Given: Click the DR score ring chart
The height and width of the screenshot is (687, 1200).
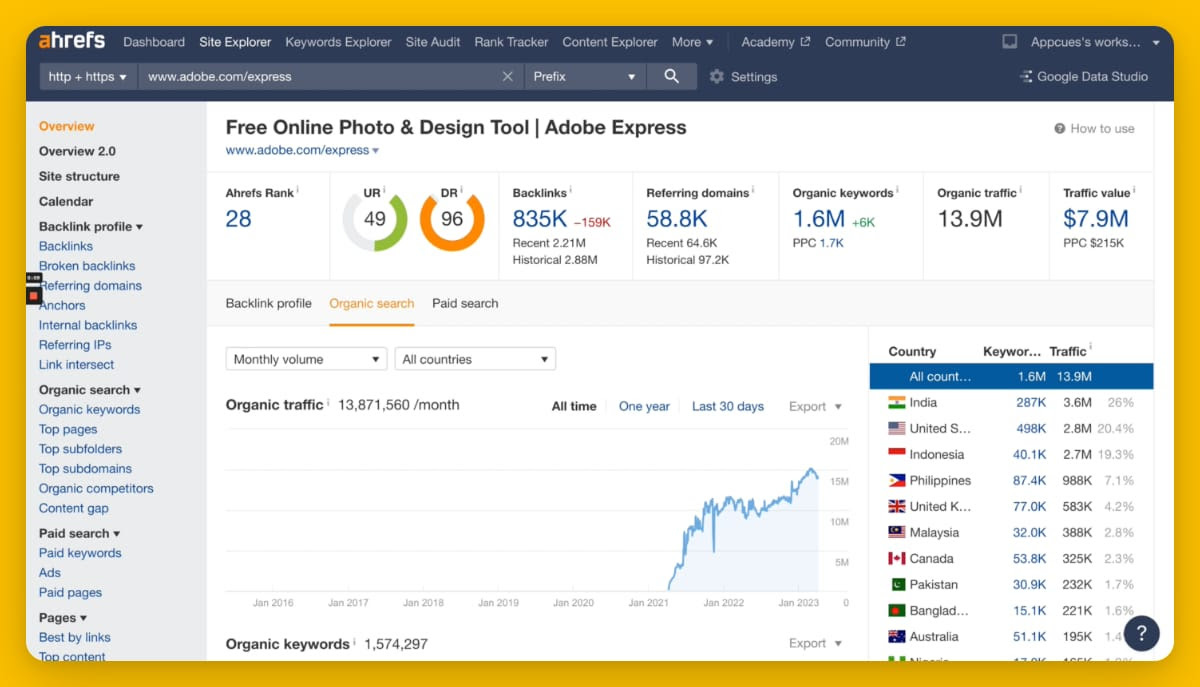Looking at the screenshot, I should (452, 218).
